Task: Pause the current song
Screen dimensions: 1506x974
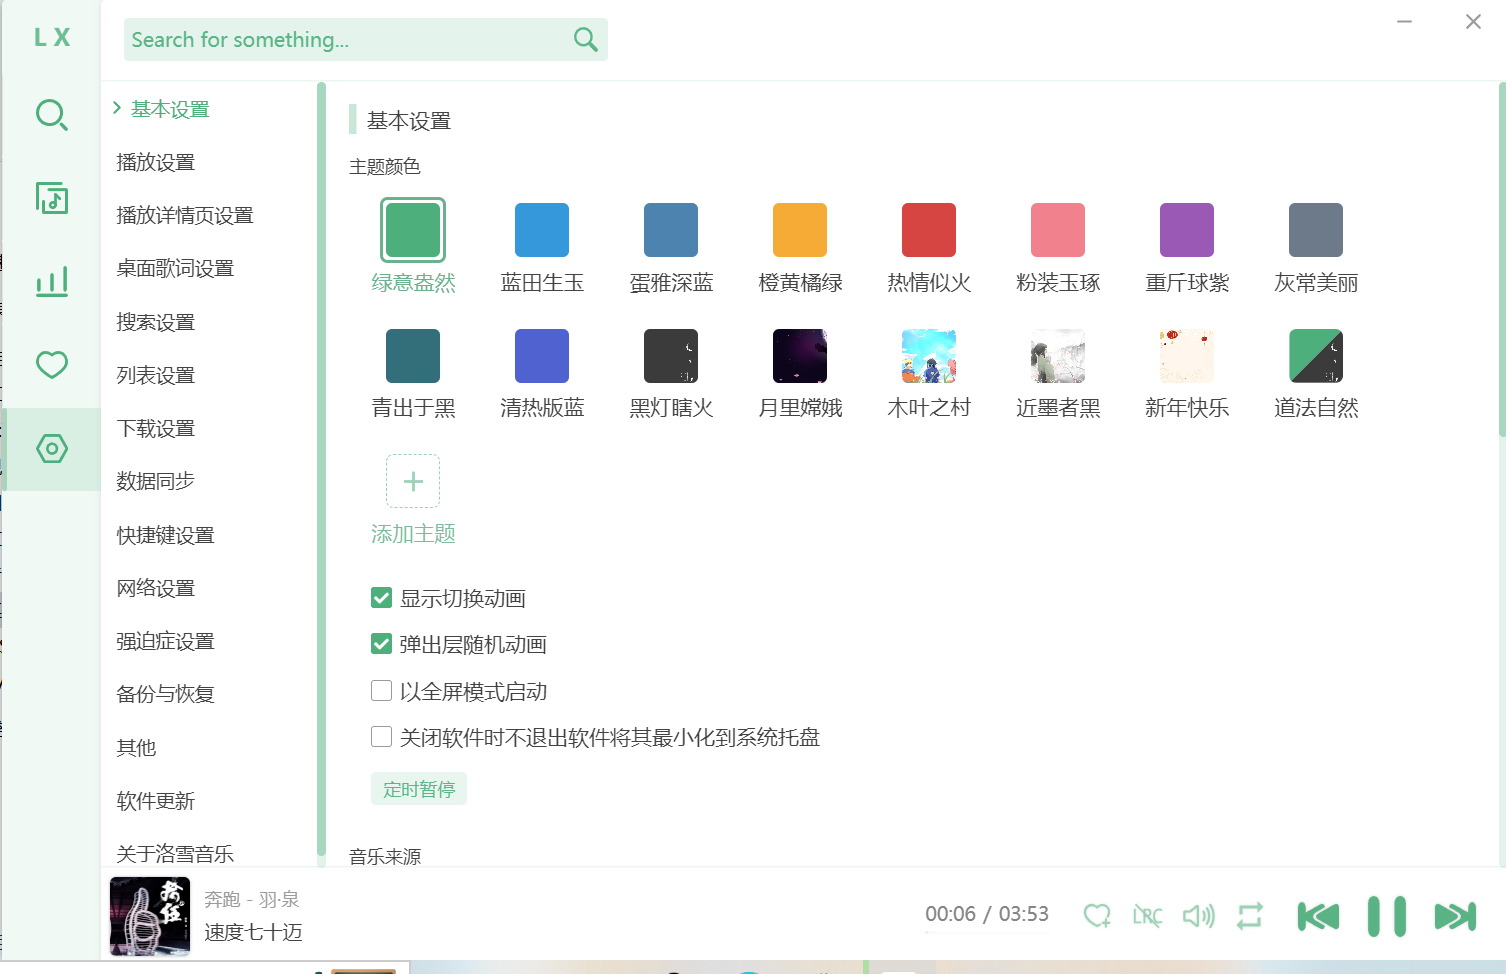Action: point(1386,916)
